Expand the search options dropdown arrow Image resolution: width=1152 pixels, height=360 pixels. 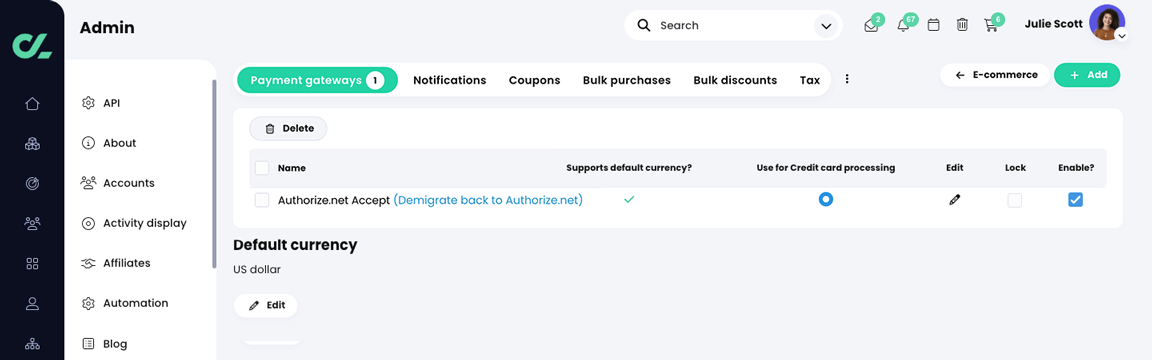click(826, 26)
